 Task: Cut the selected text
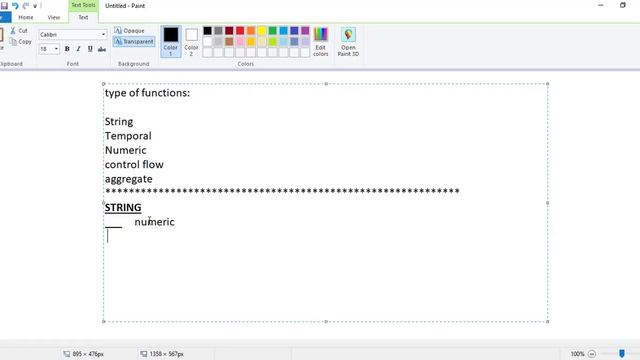click(x=19, y=31)
